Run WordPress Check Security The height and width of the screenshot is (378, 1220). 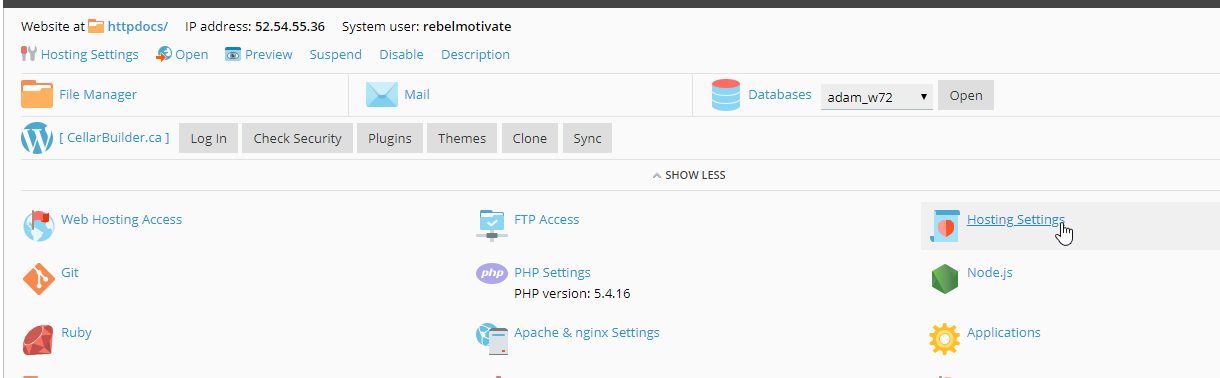[298, 139]
